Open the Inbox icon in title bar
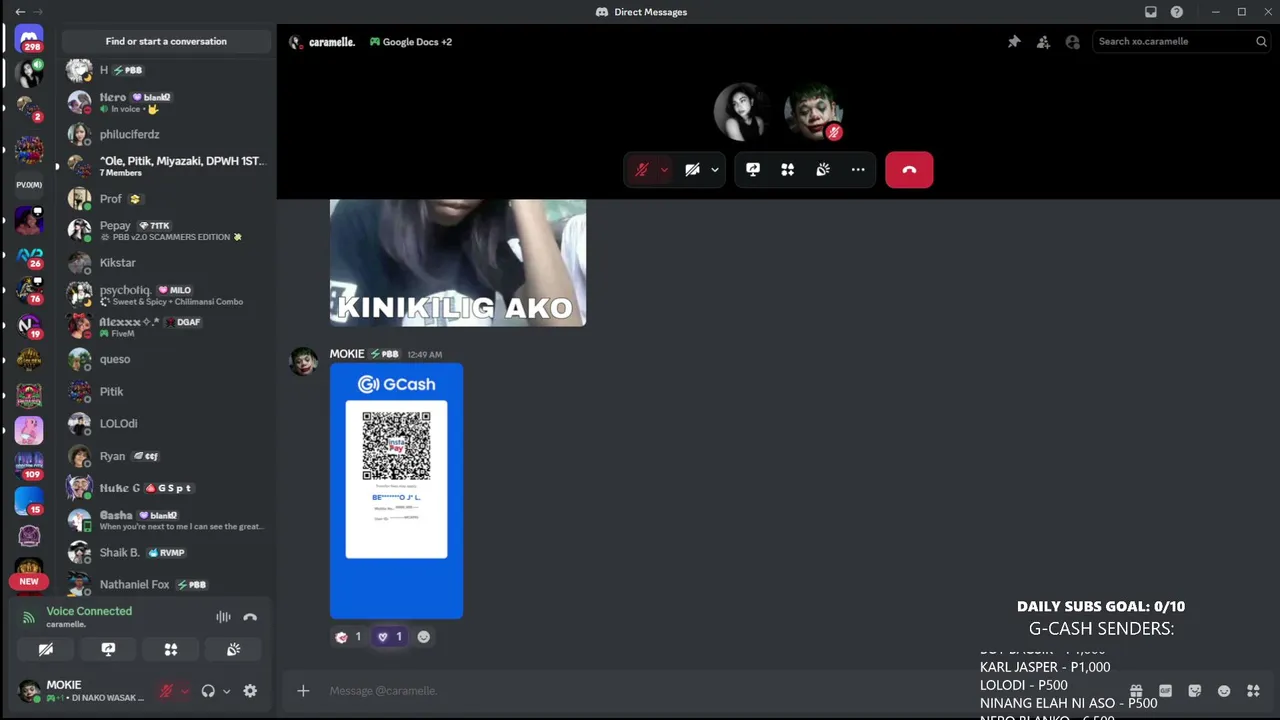The height and width of the screenshot is (720, 1280). pyautogui.click(x=1151, y=12)
